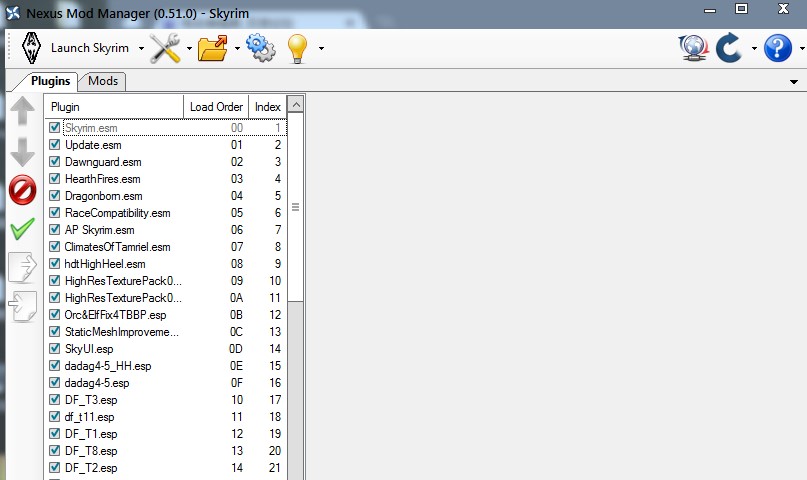This screenshot has height=480, width=807.
Task: Move the selected plugin up
Action: point(23,111)
